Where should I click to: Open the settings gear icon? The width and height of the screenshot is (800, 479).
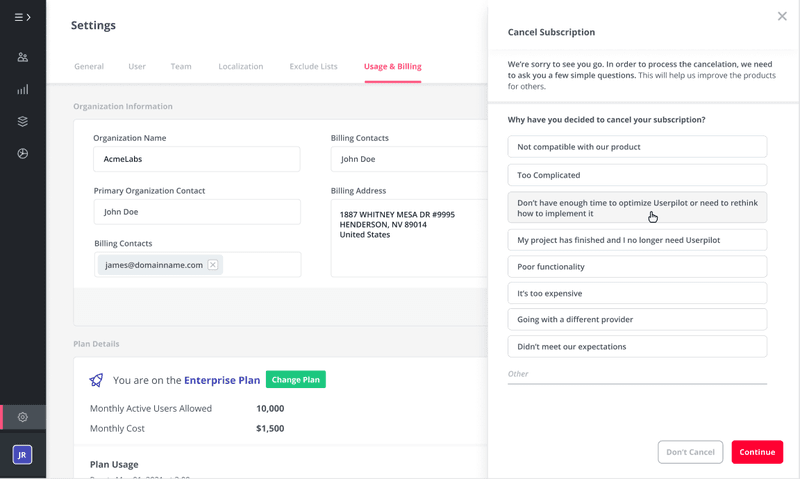[x=22, y=417]
